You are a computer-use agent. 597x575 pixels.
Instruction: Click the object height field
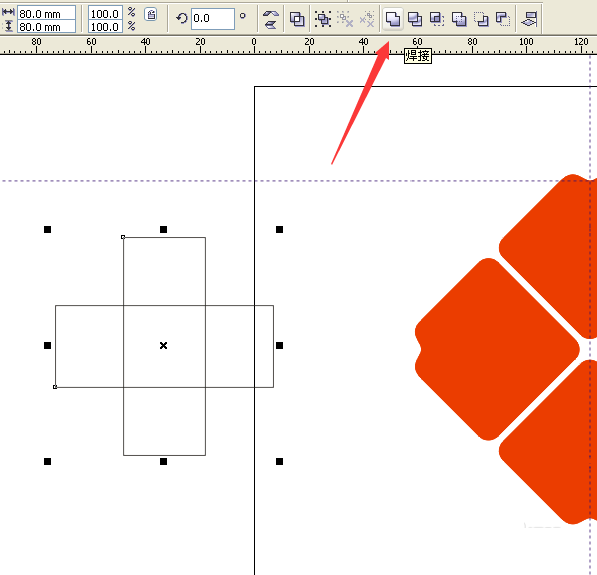pos(46,27)
